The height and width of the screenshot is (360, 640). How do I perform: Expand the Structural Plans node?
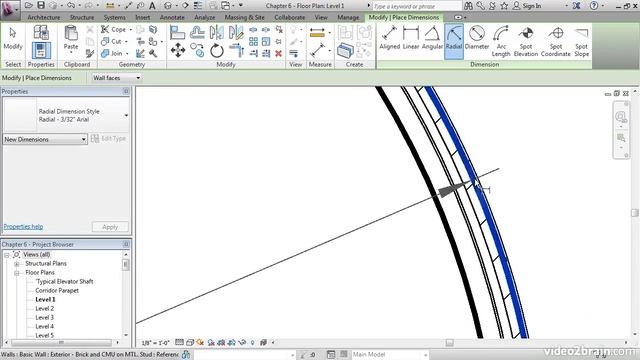click(17, 264)
